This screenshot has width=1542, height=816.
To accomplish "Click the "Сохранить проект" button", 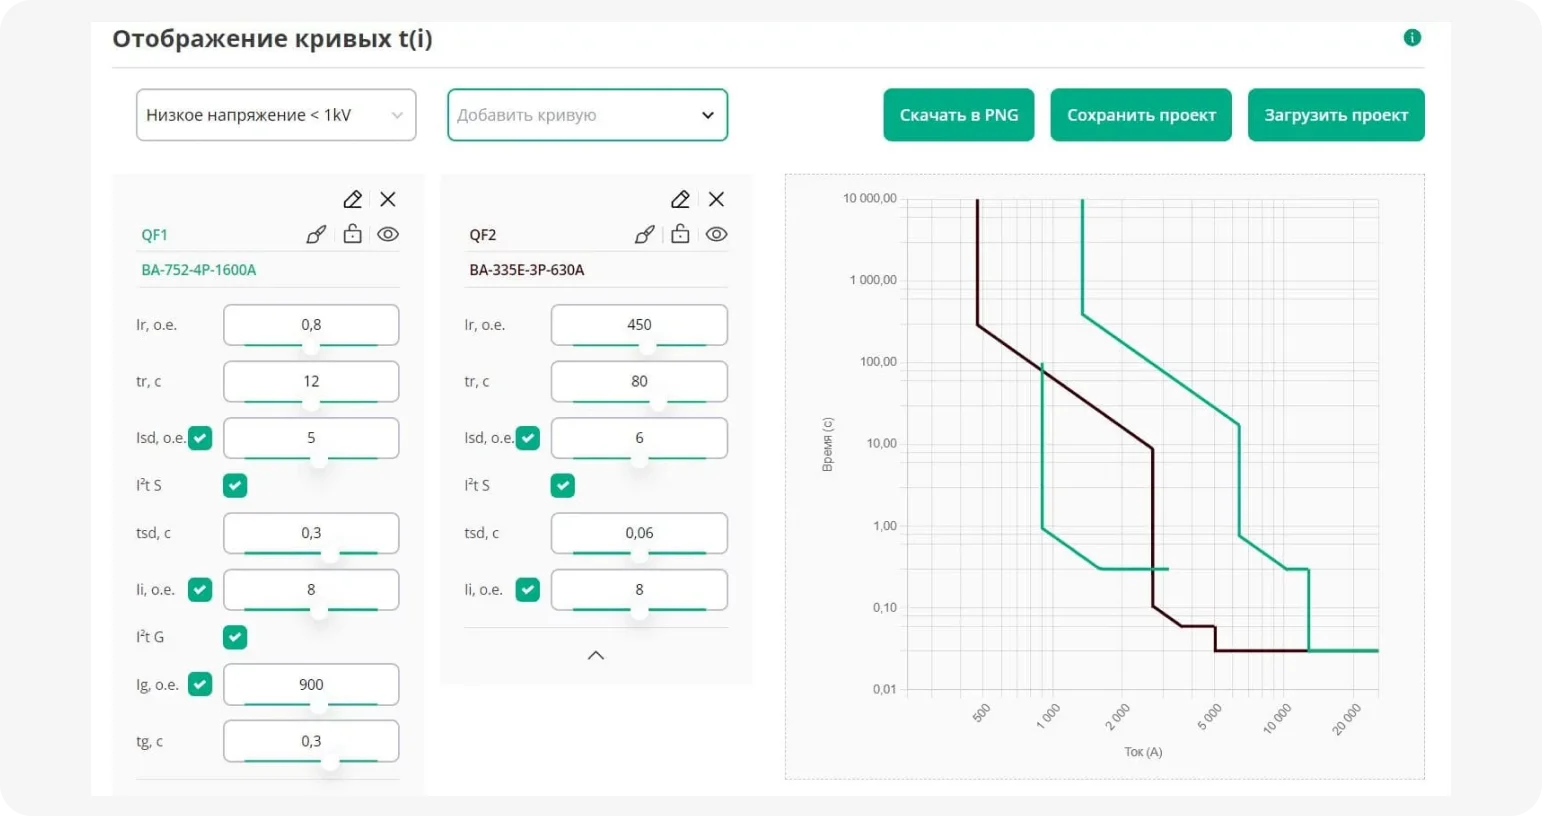I will [x=1141, y=115].
